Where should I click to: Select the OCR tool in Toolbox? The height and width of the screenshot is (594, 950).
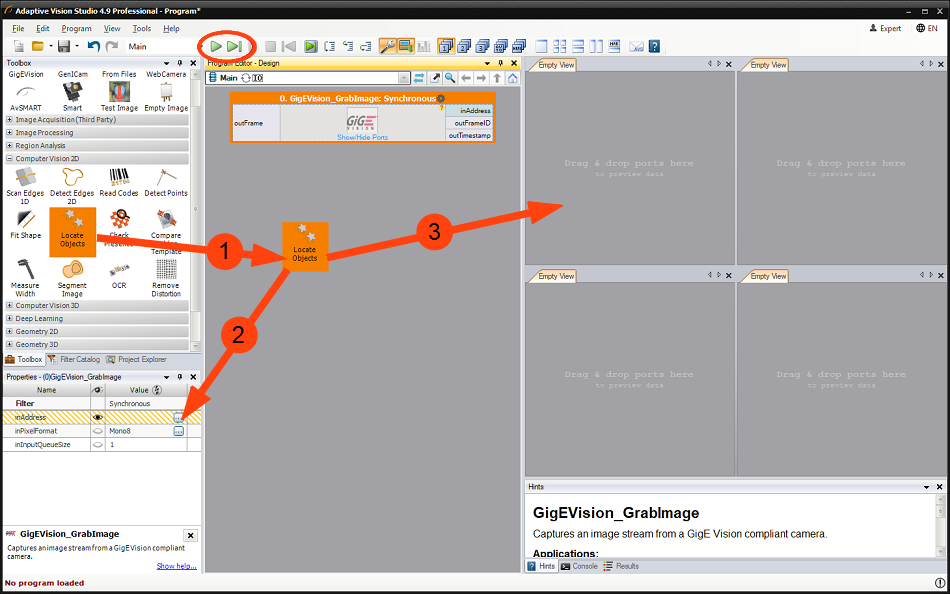pyautogui.click(x=119, y=273)
